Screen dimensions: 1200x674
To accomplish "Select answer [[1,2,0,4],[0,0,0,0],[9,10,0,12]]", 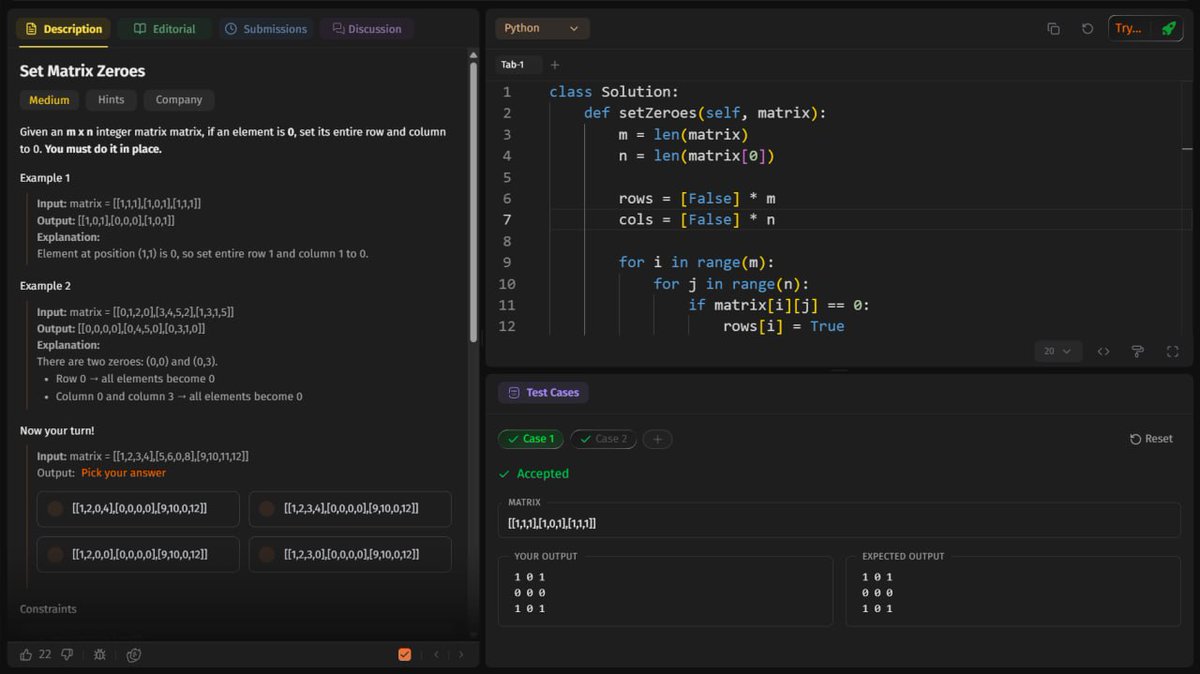I will click(x=138, y=509).
